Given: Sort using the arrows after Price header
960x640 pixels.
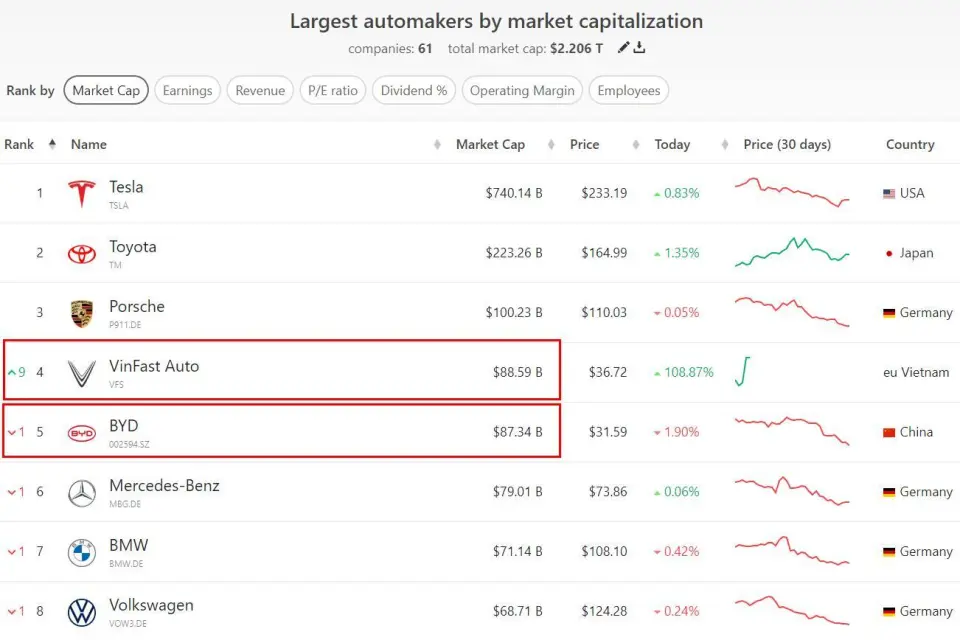Looking at the screenshot, I should coord(636,145).
